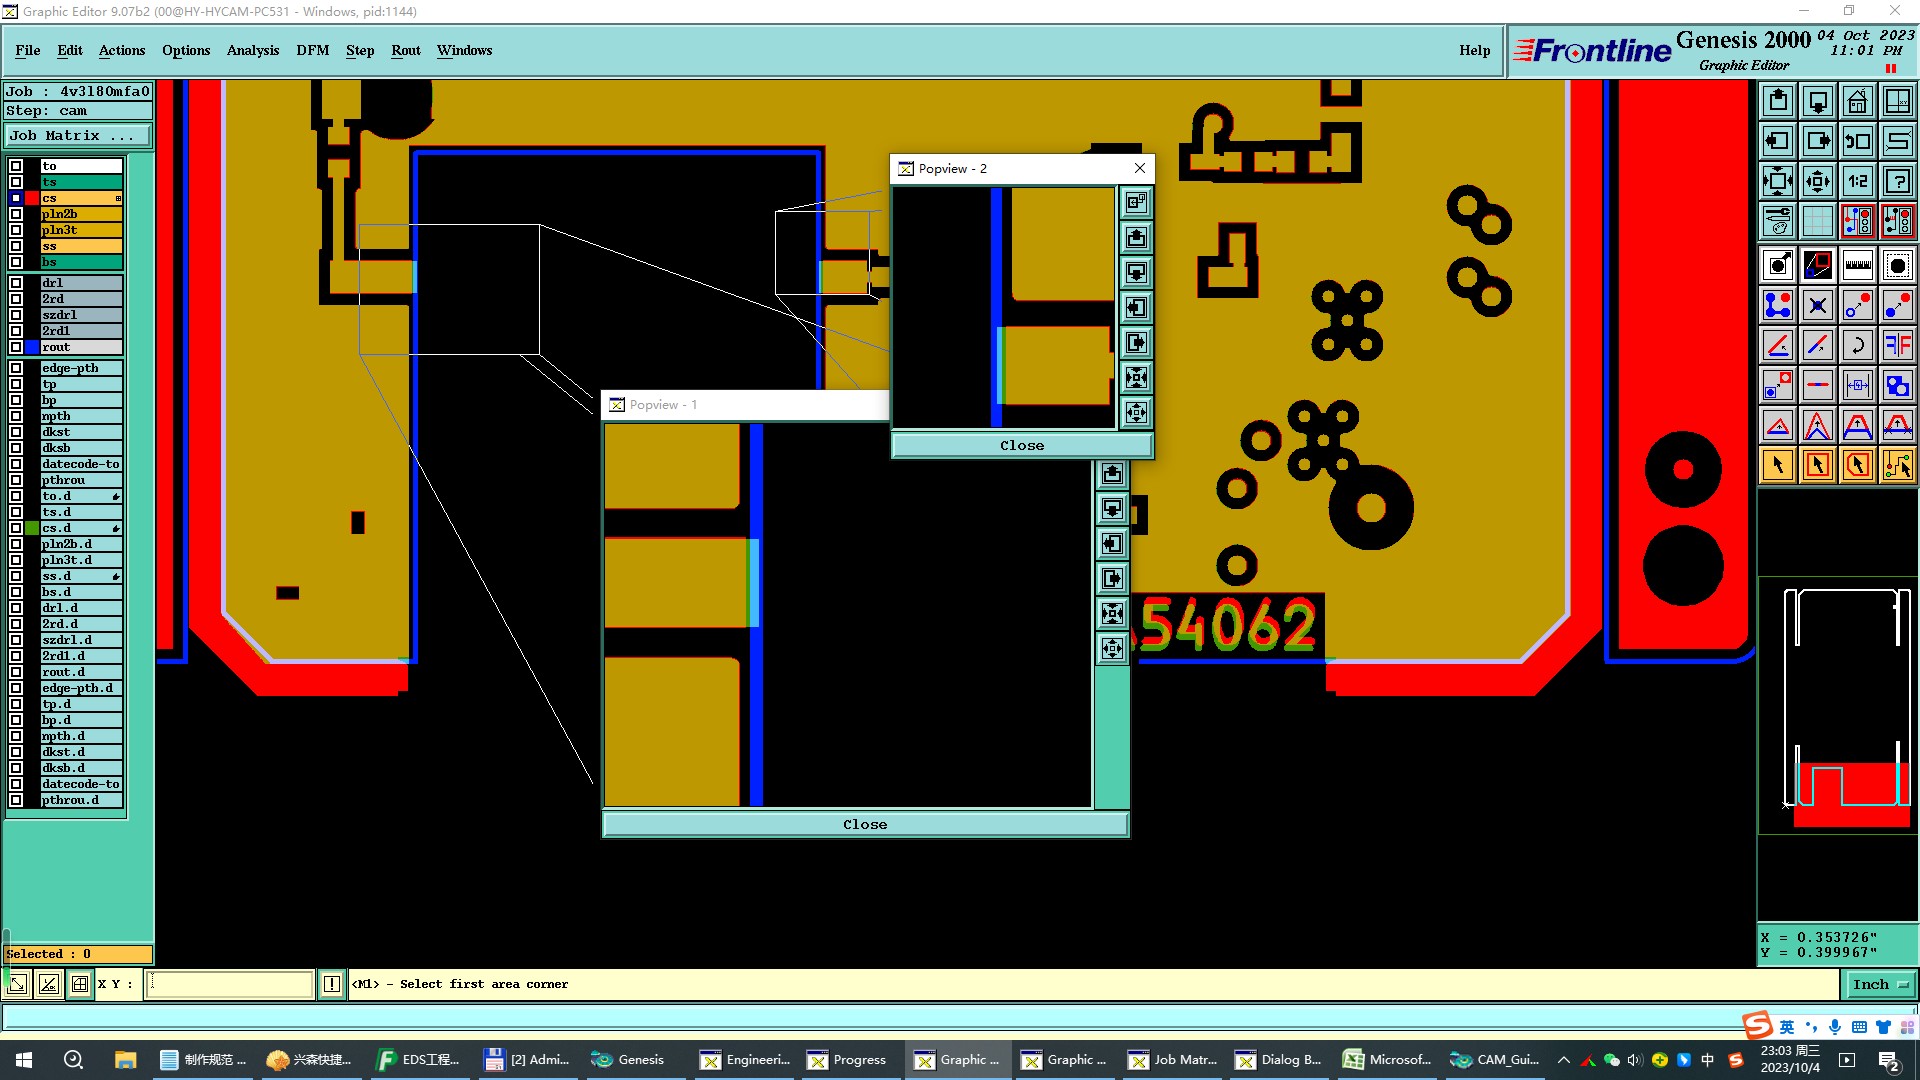This screenshot has height=1080, width=1920.
Task: Open the Inch units dropdown
Action: (x=1879, y=984)
